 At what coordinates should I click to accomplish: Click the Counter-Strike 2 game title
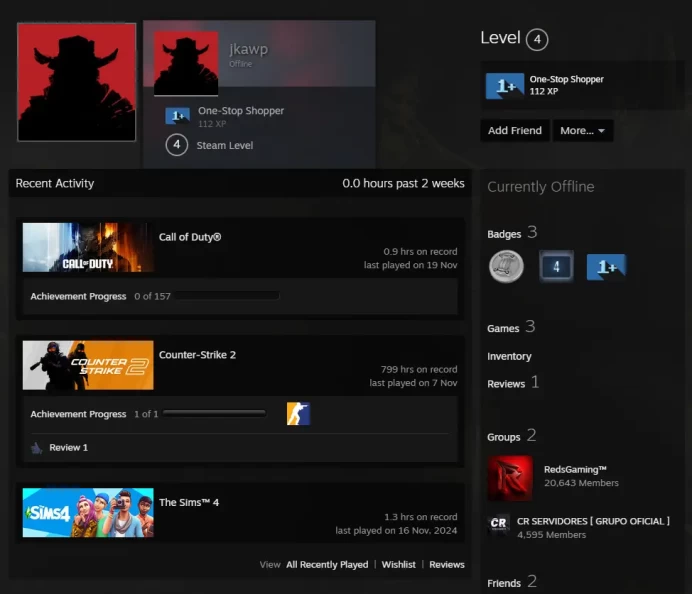pyautogui.click(x=197, y=355)
